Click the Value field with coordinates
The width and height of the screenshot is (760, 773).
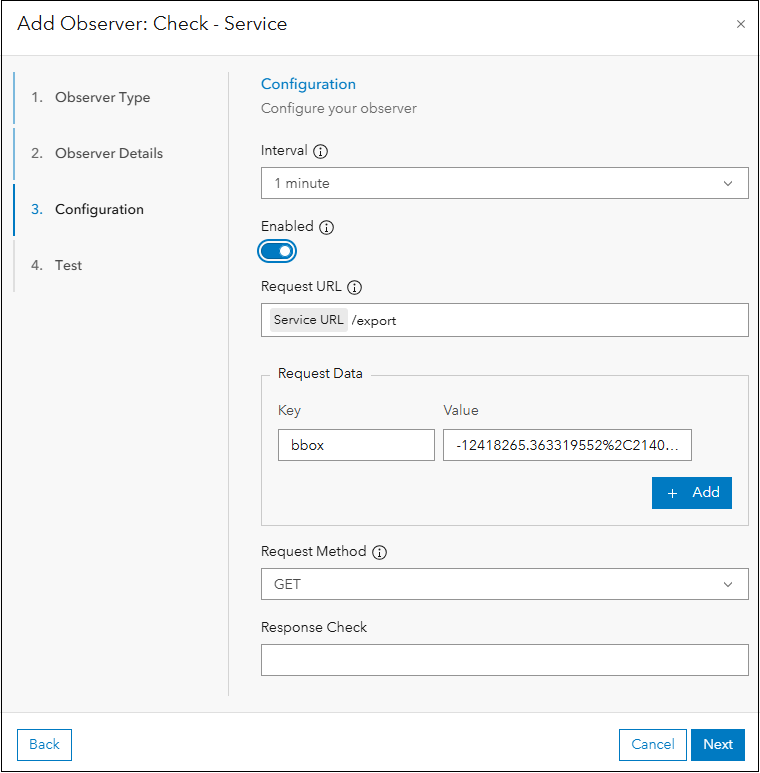click(x=568, y=446)
